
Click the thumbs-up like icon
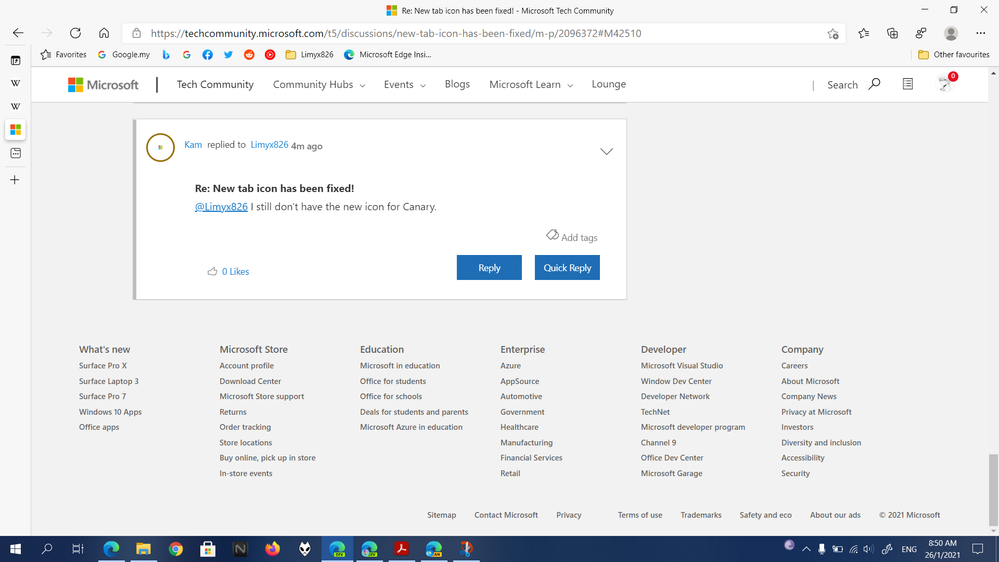tap(212, 271)
